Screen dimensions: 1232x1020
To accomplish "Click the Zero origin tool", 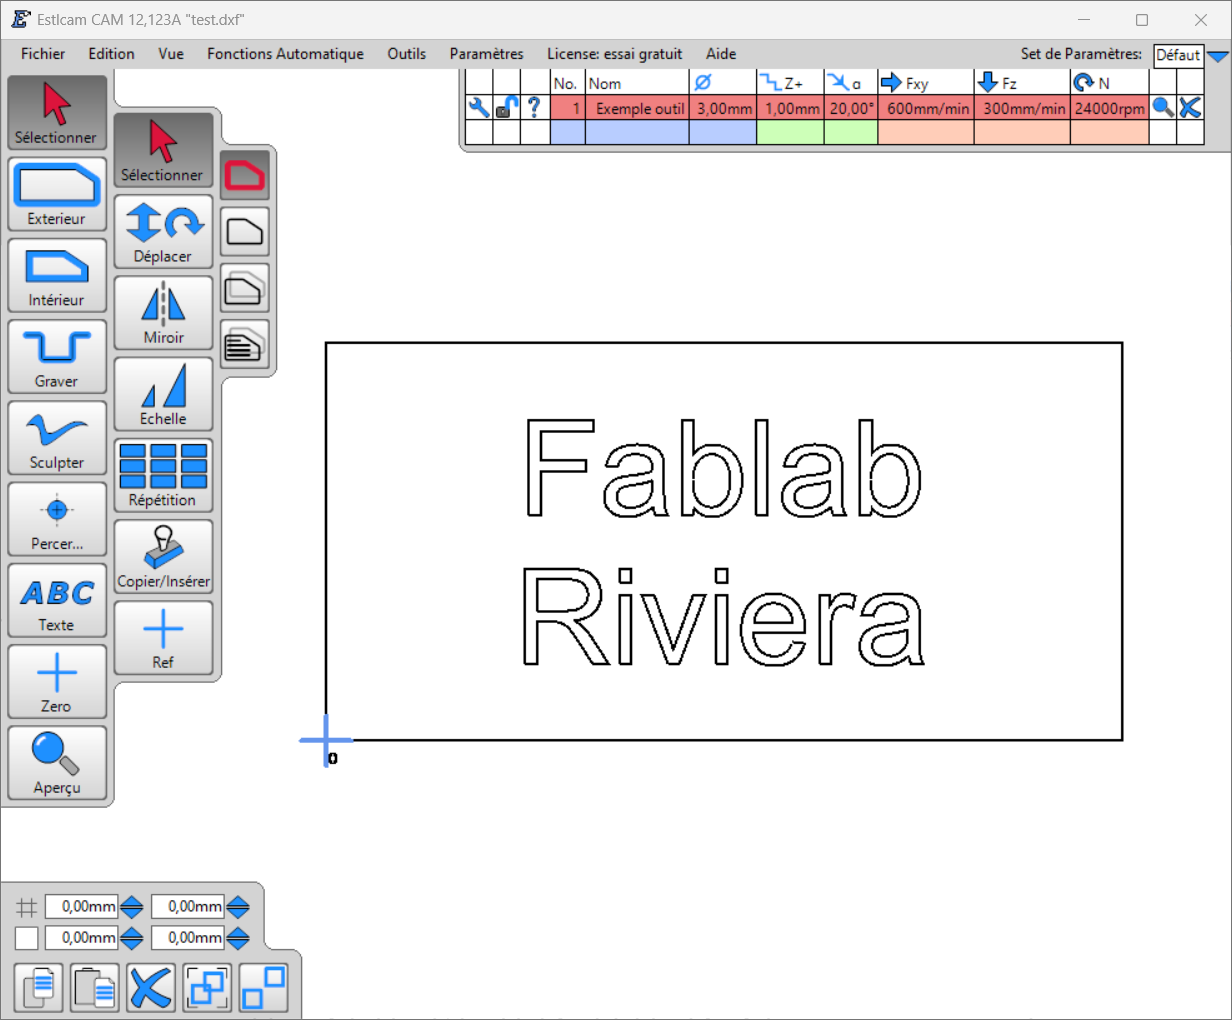I will pos(57,682).
